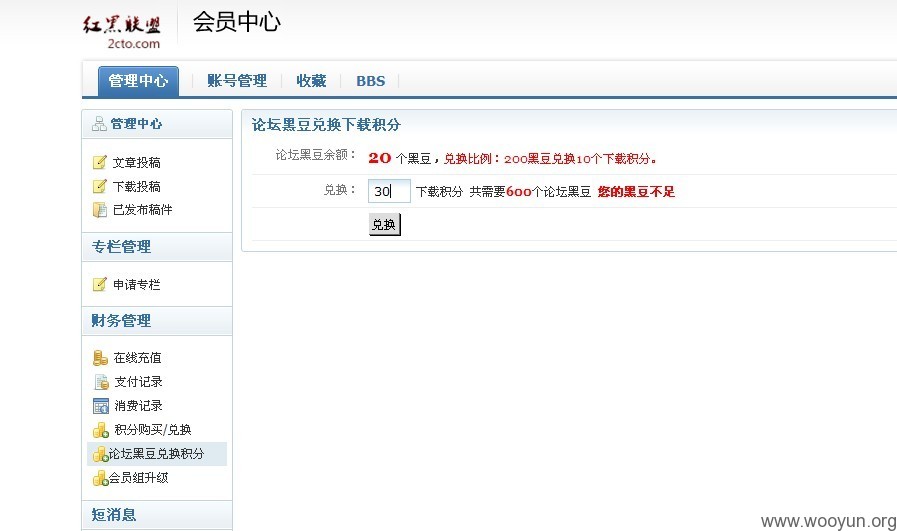
Task: Click the 管理中心 sidebar header
Action: [157, 124]
